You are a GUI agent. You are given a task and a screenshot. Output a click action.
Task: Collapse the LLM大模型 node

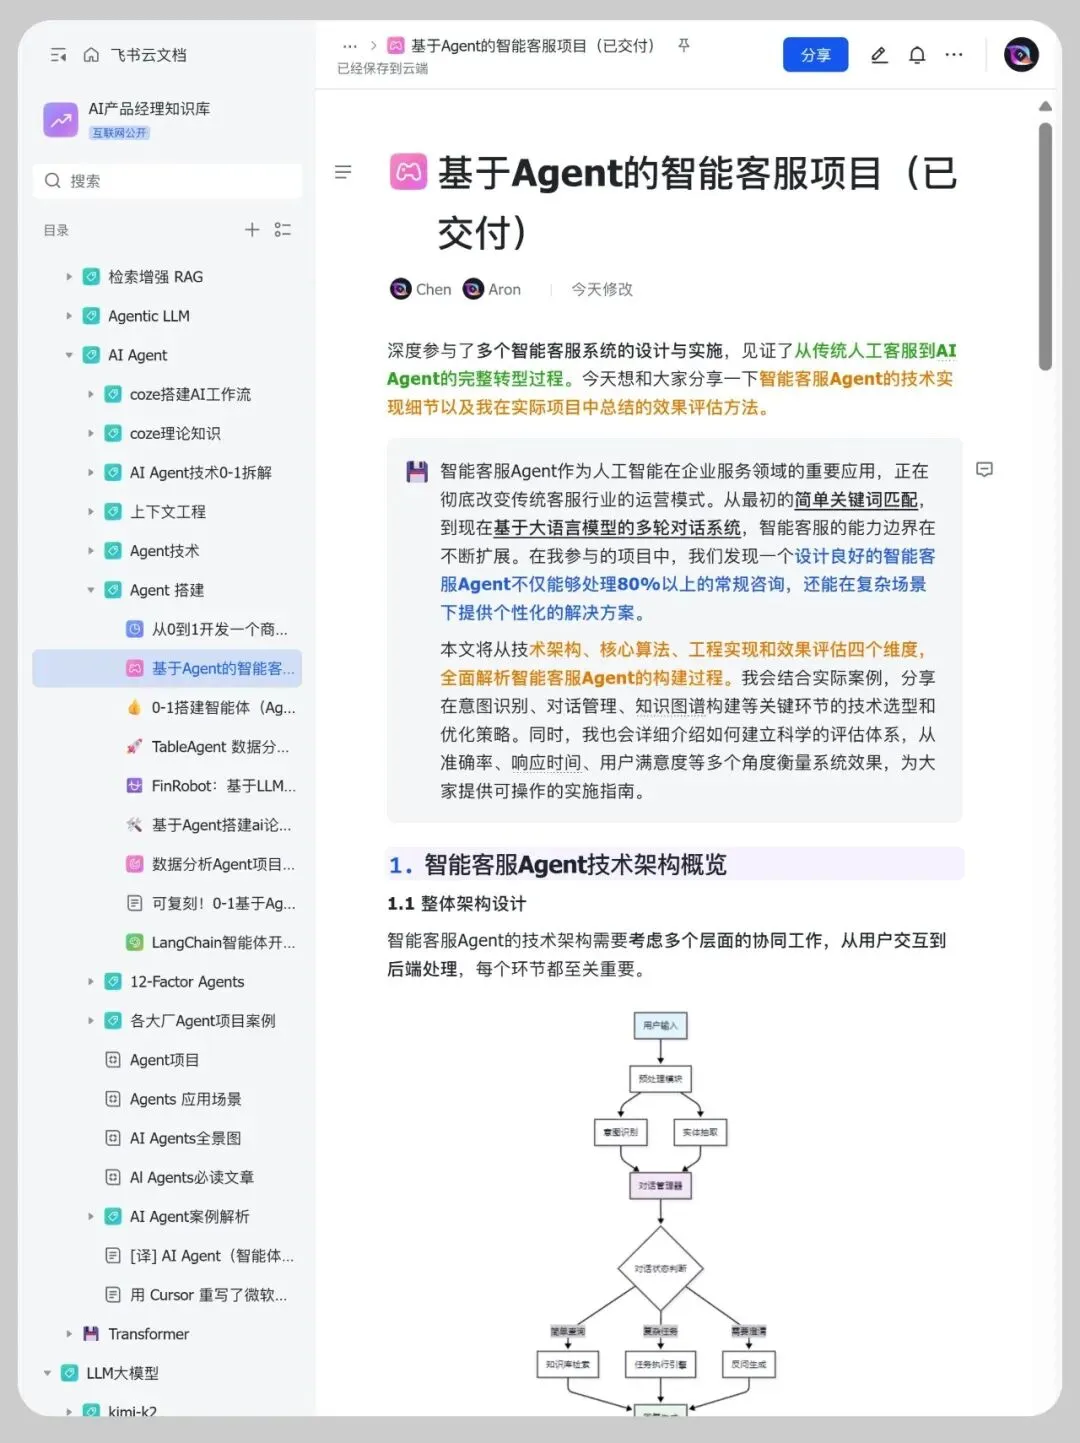point(47,1373)
